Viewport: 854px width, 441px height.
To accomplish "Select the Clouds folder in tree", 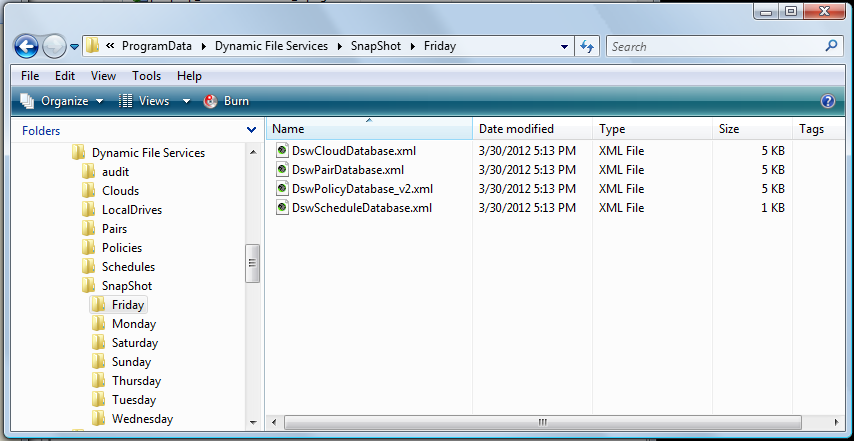I will click(x=110, y=191).
